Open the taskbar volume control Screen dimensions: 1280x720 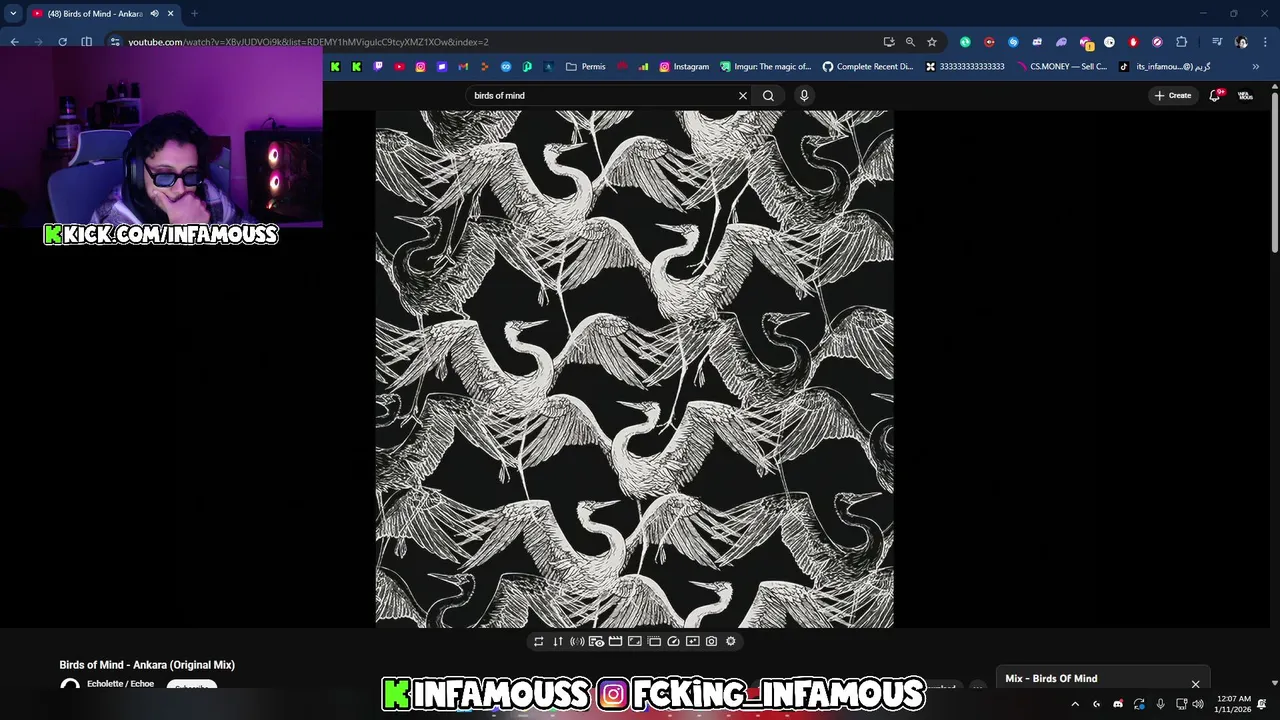pos(1197,704)
